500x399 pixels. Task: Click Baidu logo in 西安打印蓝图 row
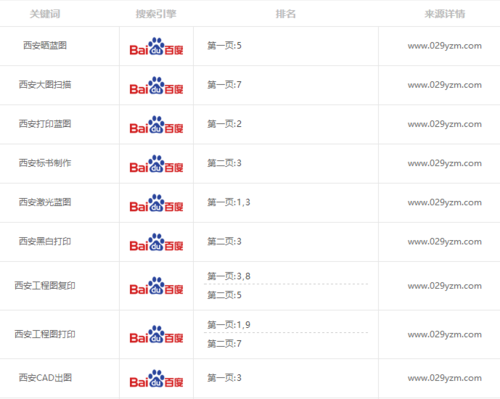[x=156, y=125]
